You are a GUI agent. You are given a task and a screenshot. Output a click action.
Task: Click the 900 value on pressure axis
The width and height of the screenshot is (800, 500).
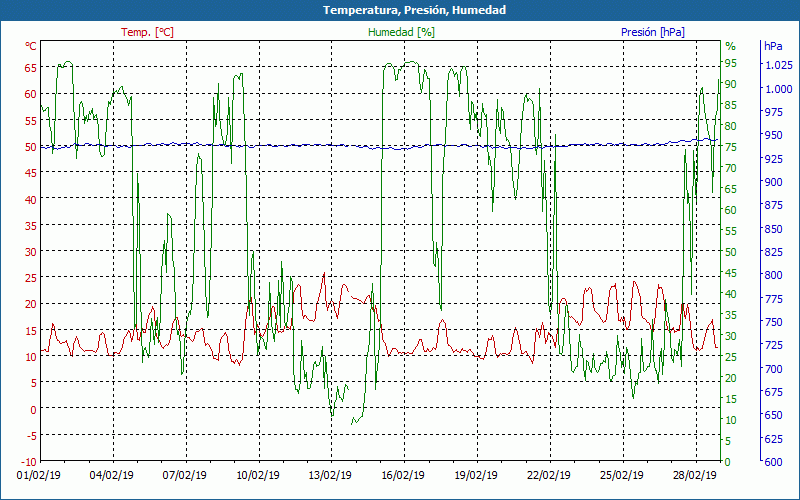773,182
